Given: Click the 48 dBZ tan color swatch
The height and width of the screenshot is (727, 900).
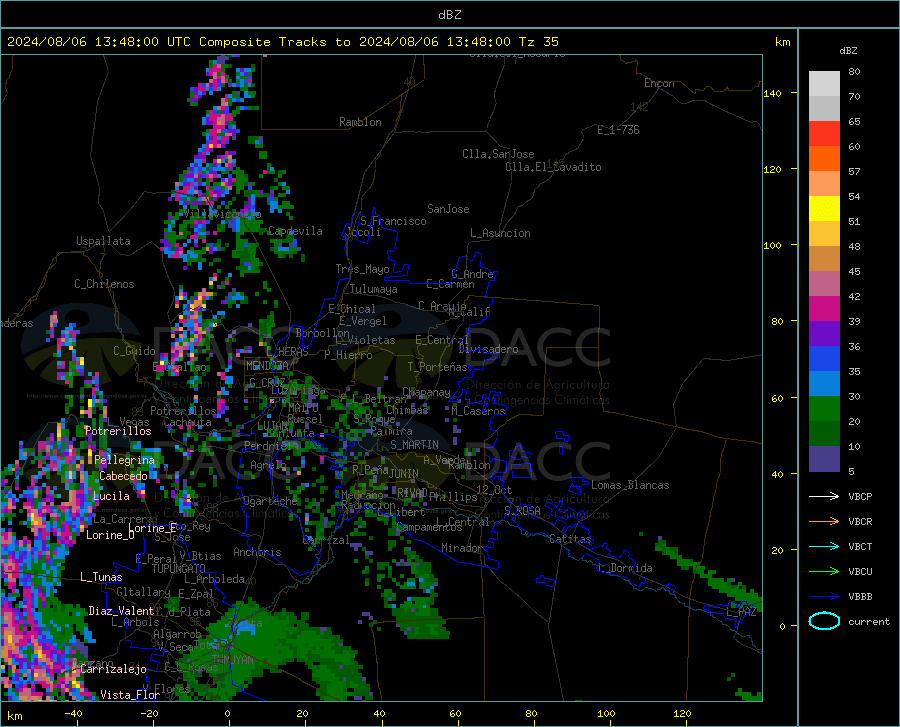Looking at the screenshot, I should coord(824,259).
